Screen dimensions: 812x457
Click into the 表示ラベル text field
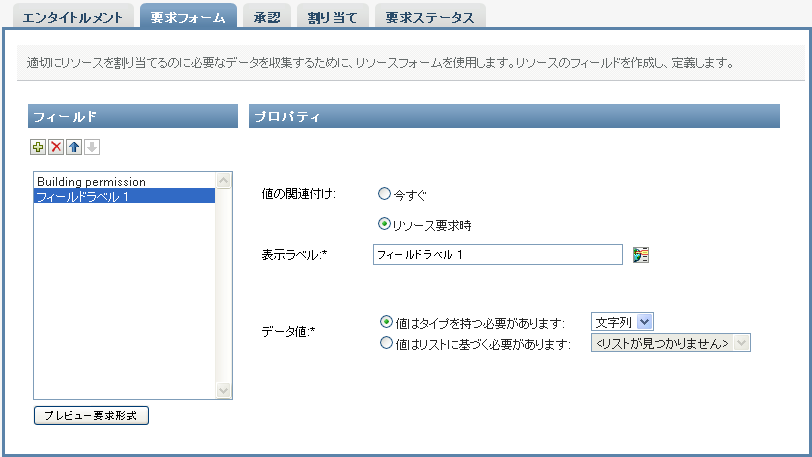(x=498, y=254)
